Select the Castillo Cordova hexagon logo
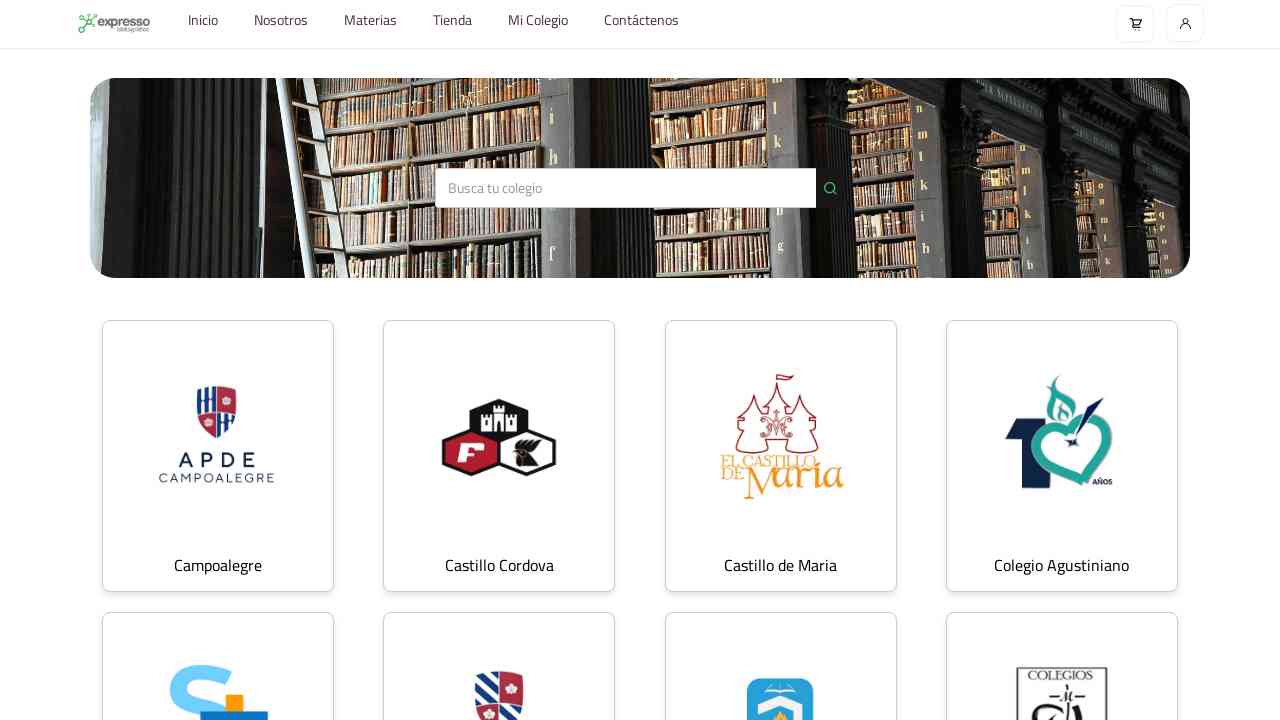 click(499, 437)
